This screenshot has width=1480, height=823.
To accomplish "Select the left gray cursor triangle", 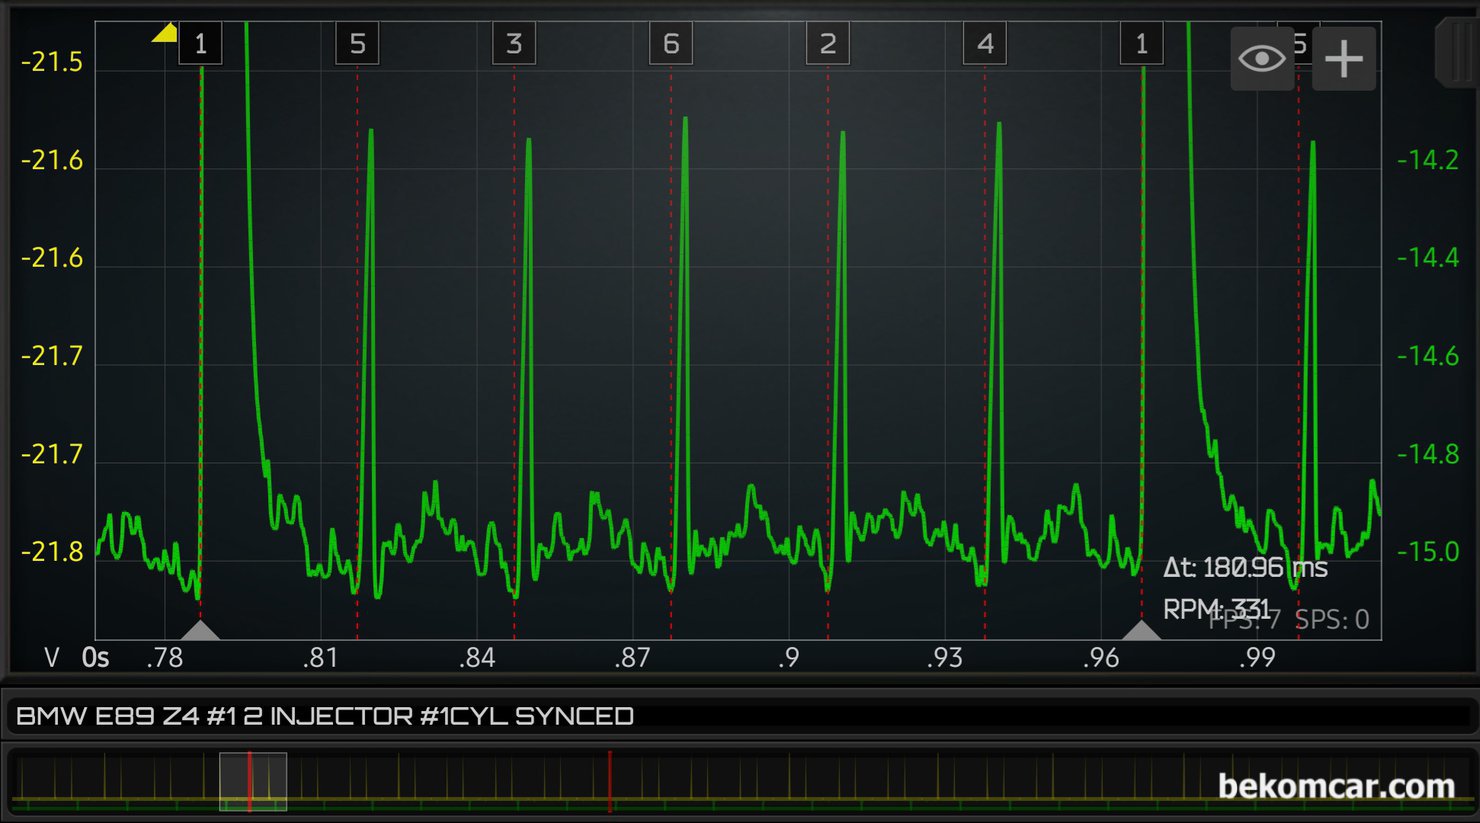I will pos(200,630).
